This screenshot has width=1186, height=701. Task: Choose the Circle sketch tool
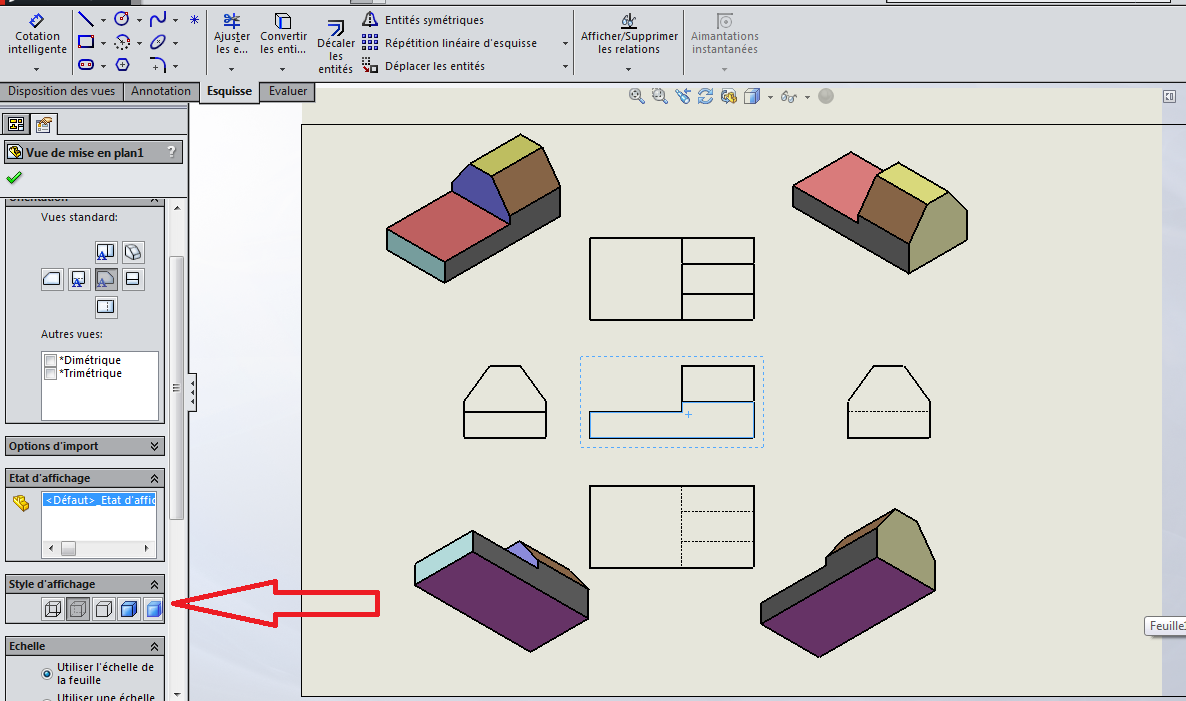point(122,20)
